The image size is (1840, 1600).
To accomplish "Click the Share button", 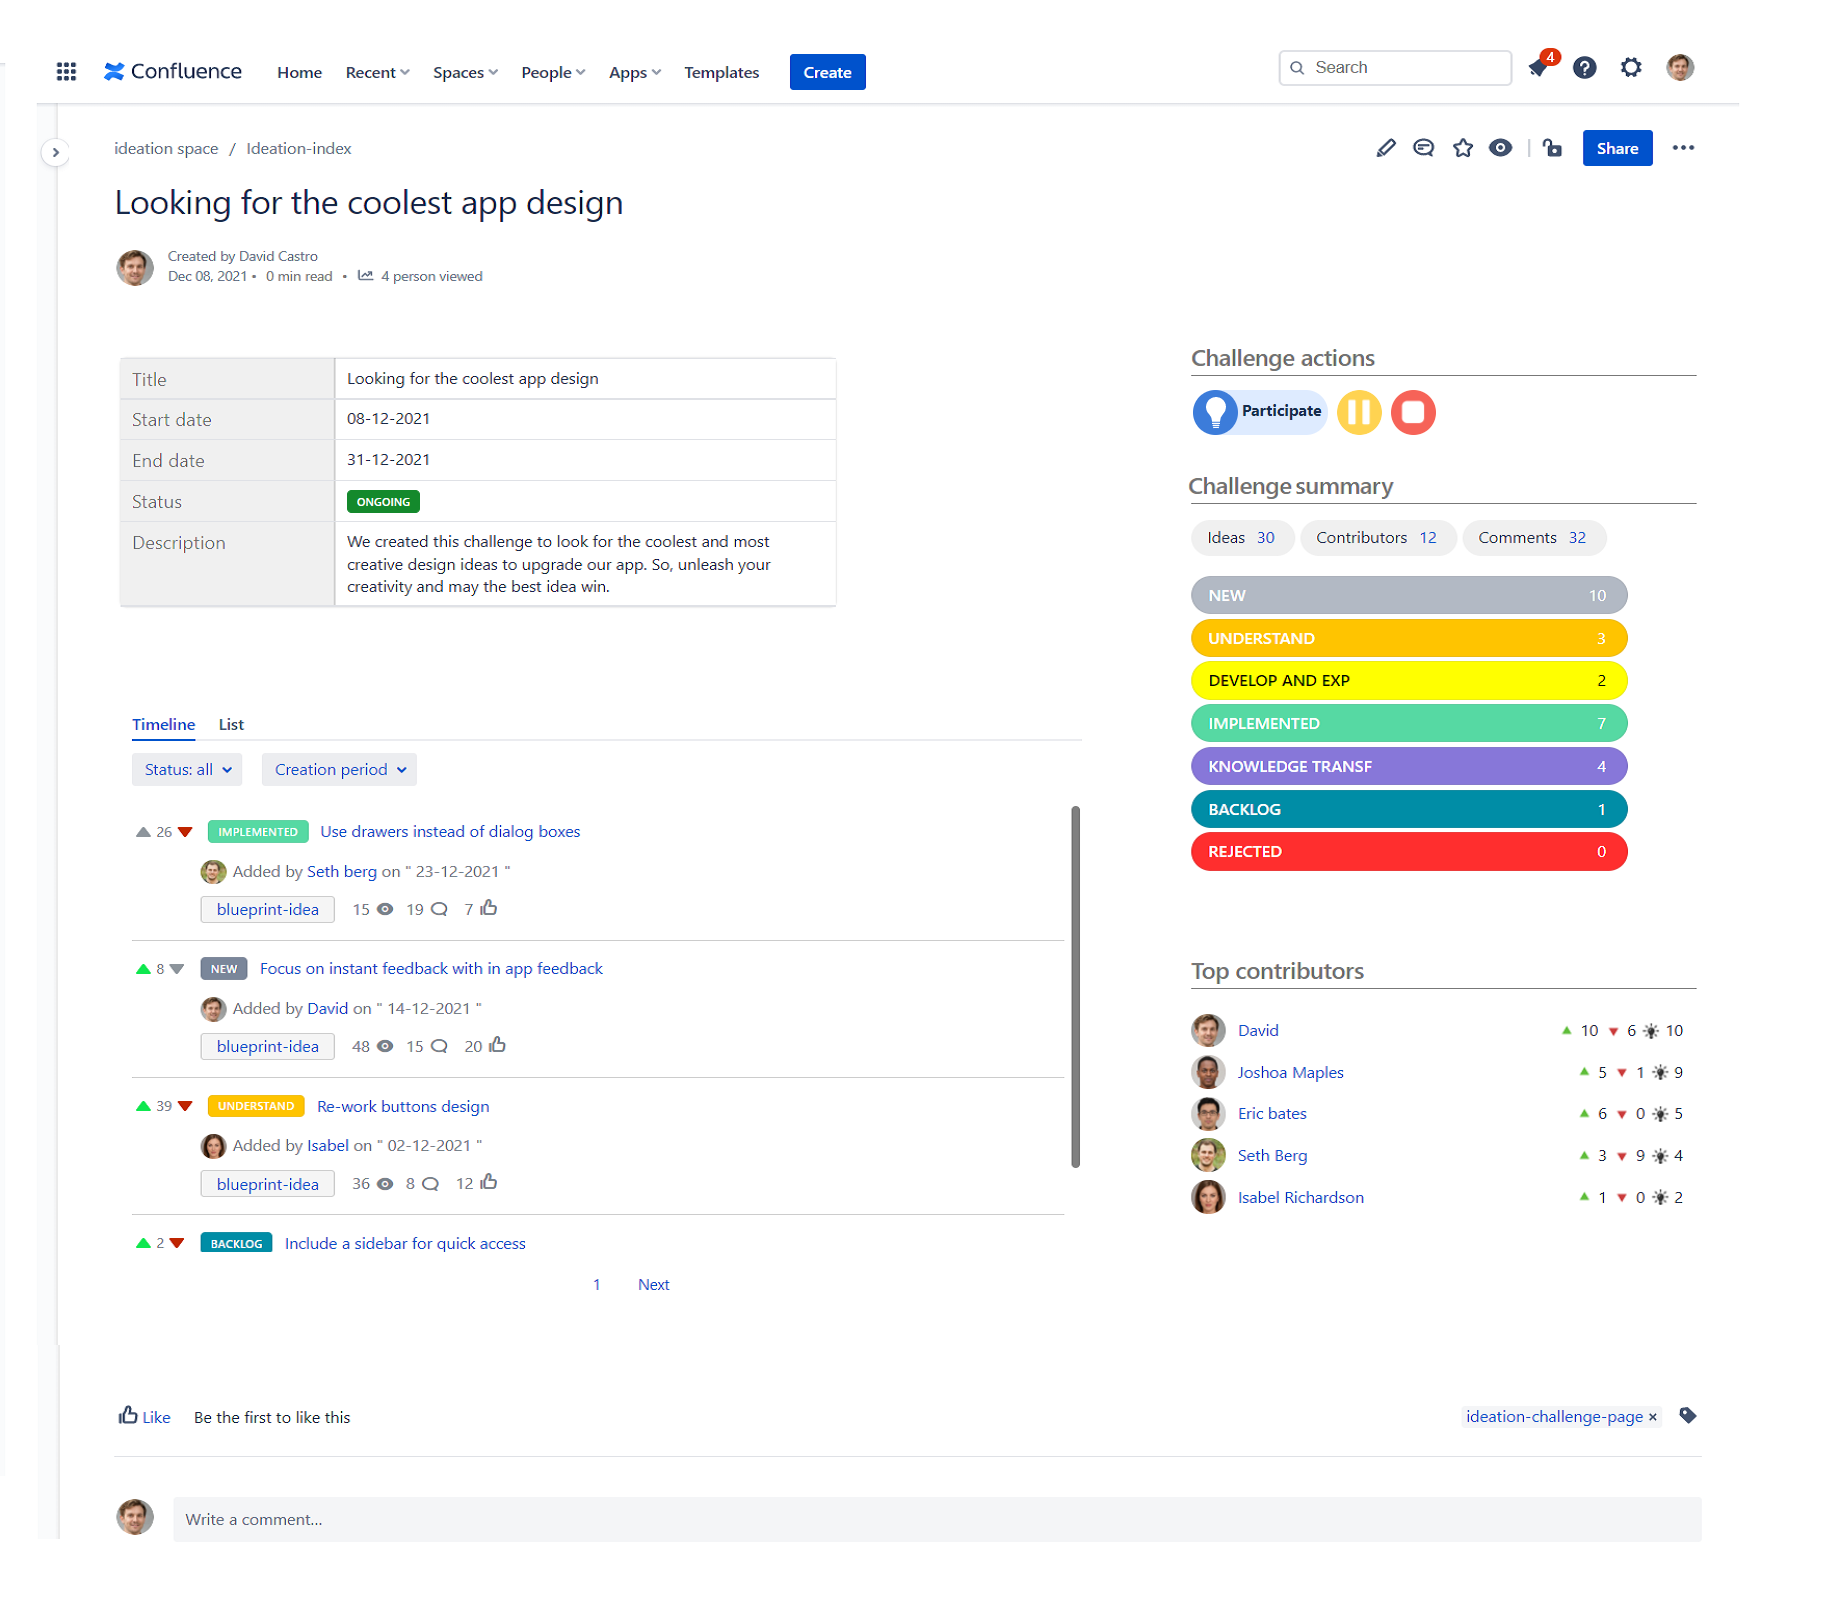I will coord(1617,147).
